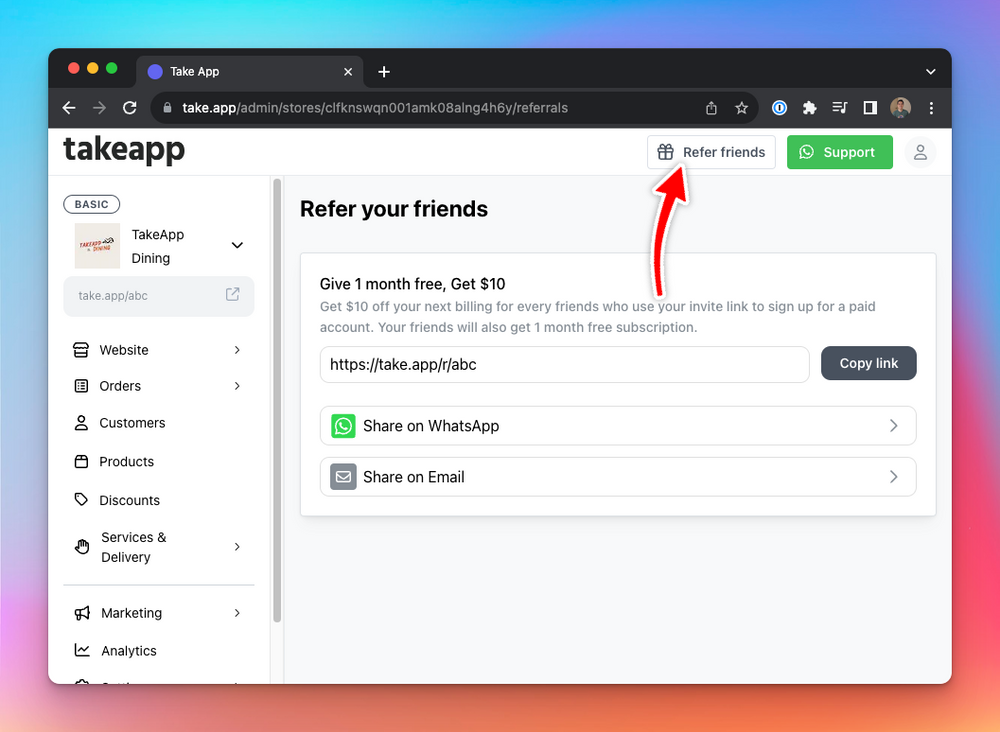The height and width of the screenshot is (732, 1000).
Task: Click the Support button
Action: (x=839, y=152)
